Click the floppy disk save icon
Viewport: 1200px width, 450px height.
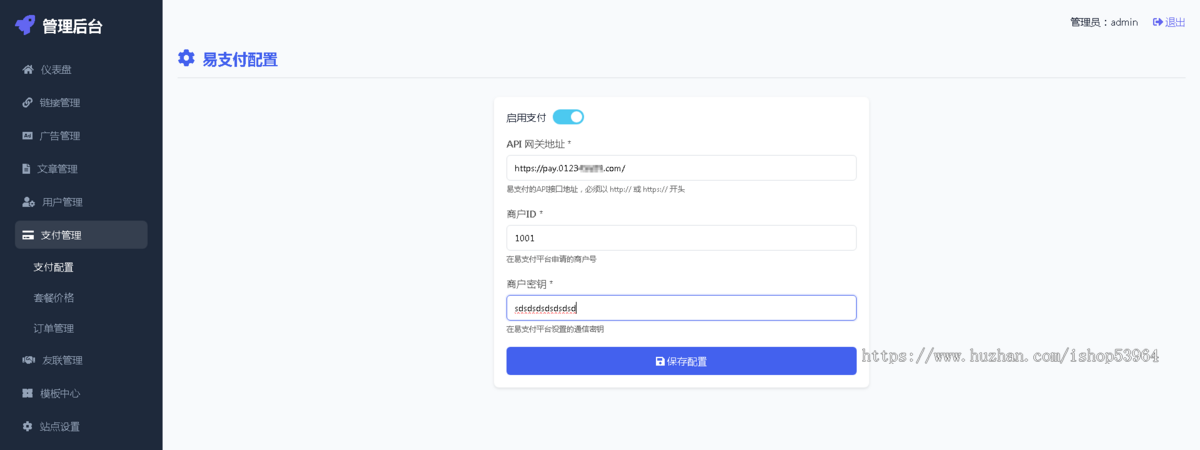coord(660,361)
